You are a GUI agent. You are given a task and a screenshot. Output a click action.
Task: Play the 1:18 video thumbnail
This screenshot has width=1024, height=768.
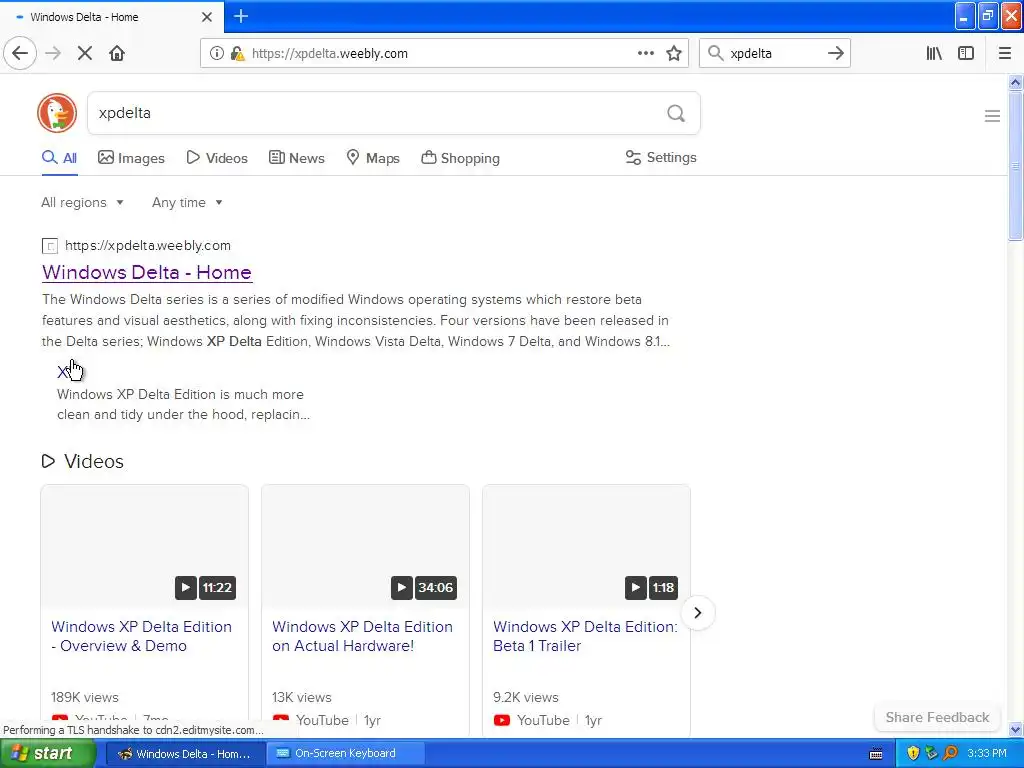[586, 547]
